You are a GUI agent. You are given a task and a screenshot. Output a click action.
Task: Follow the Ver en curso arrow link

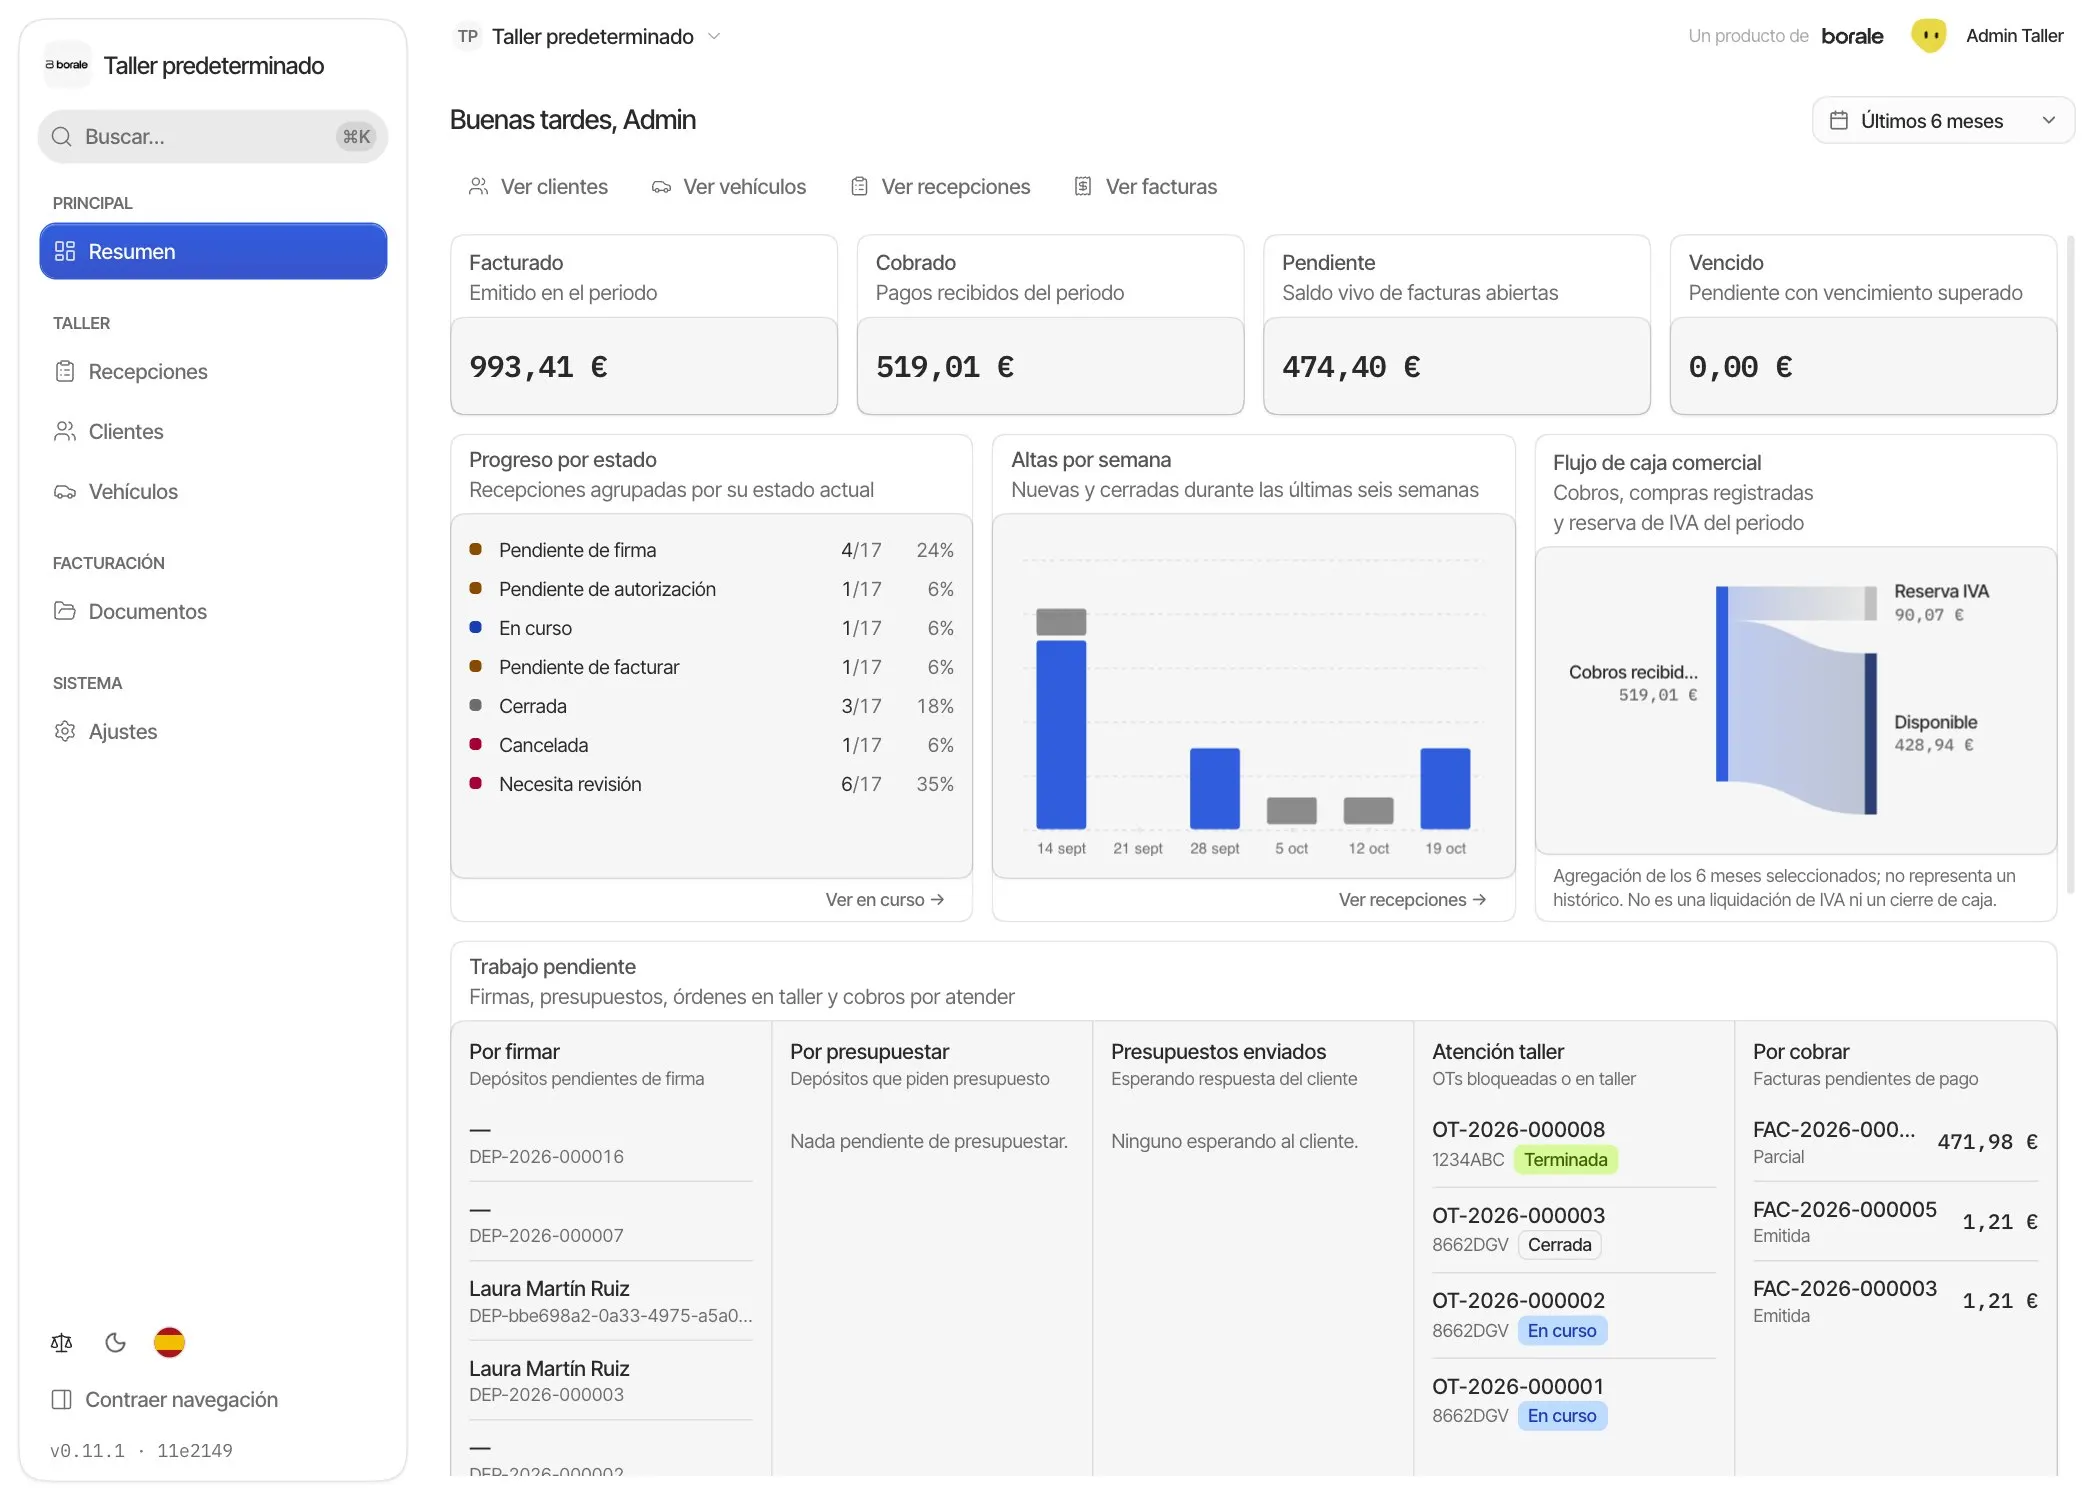885,899
